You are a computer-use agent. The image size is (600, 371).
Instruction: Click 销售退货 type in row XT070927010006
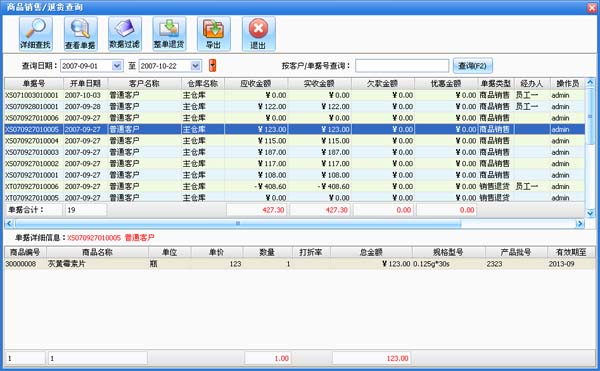point(495,187)
